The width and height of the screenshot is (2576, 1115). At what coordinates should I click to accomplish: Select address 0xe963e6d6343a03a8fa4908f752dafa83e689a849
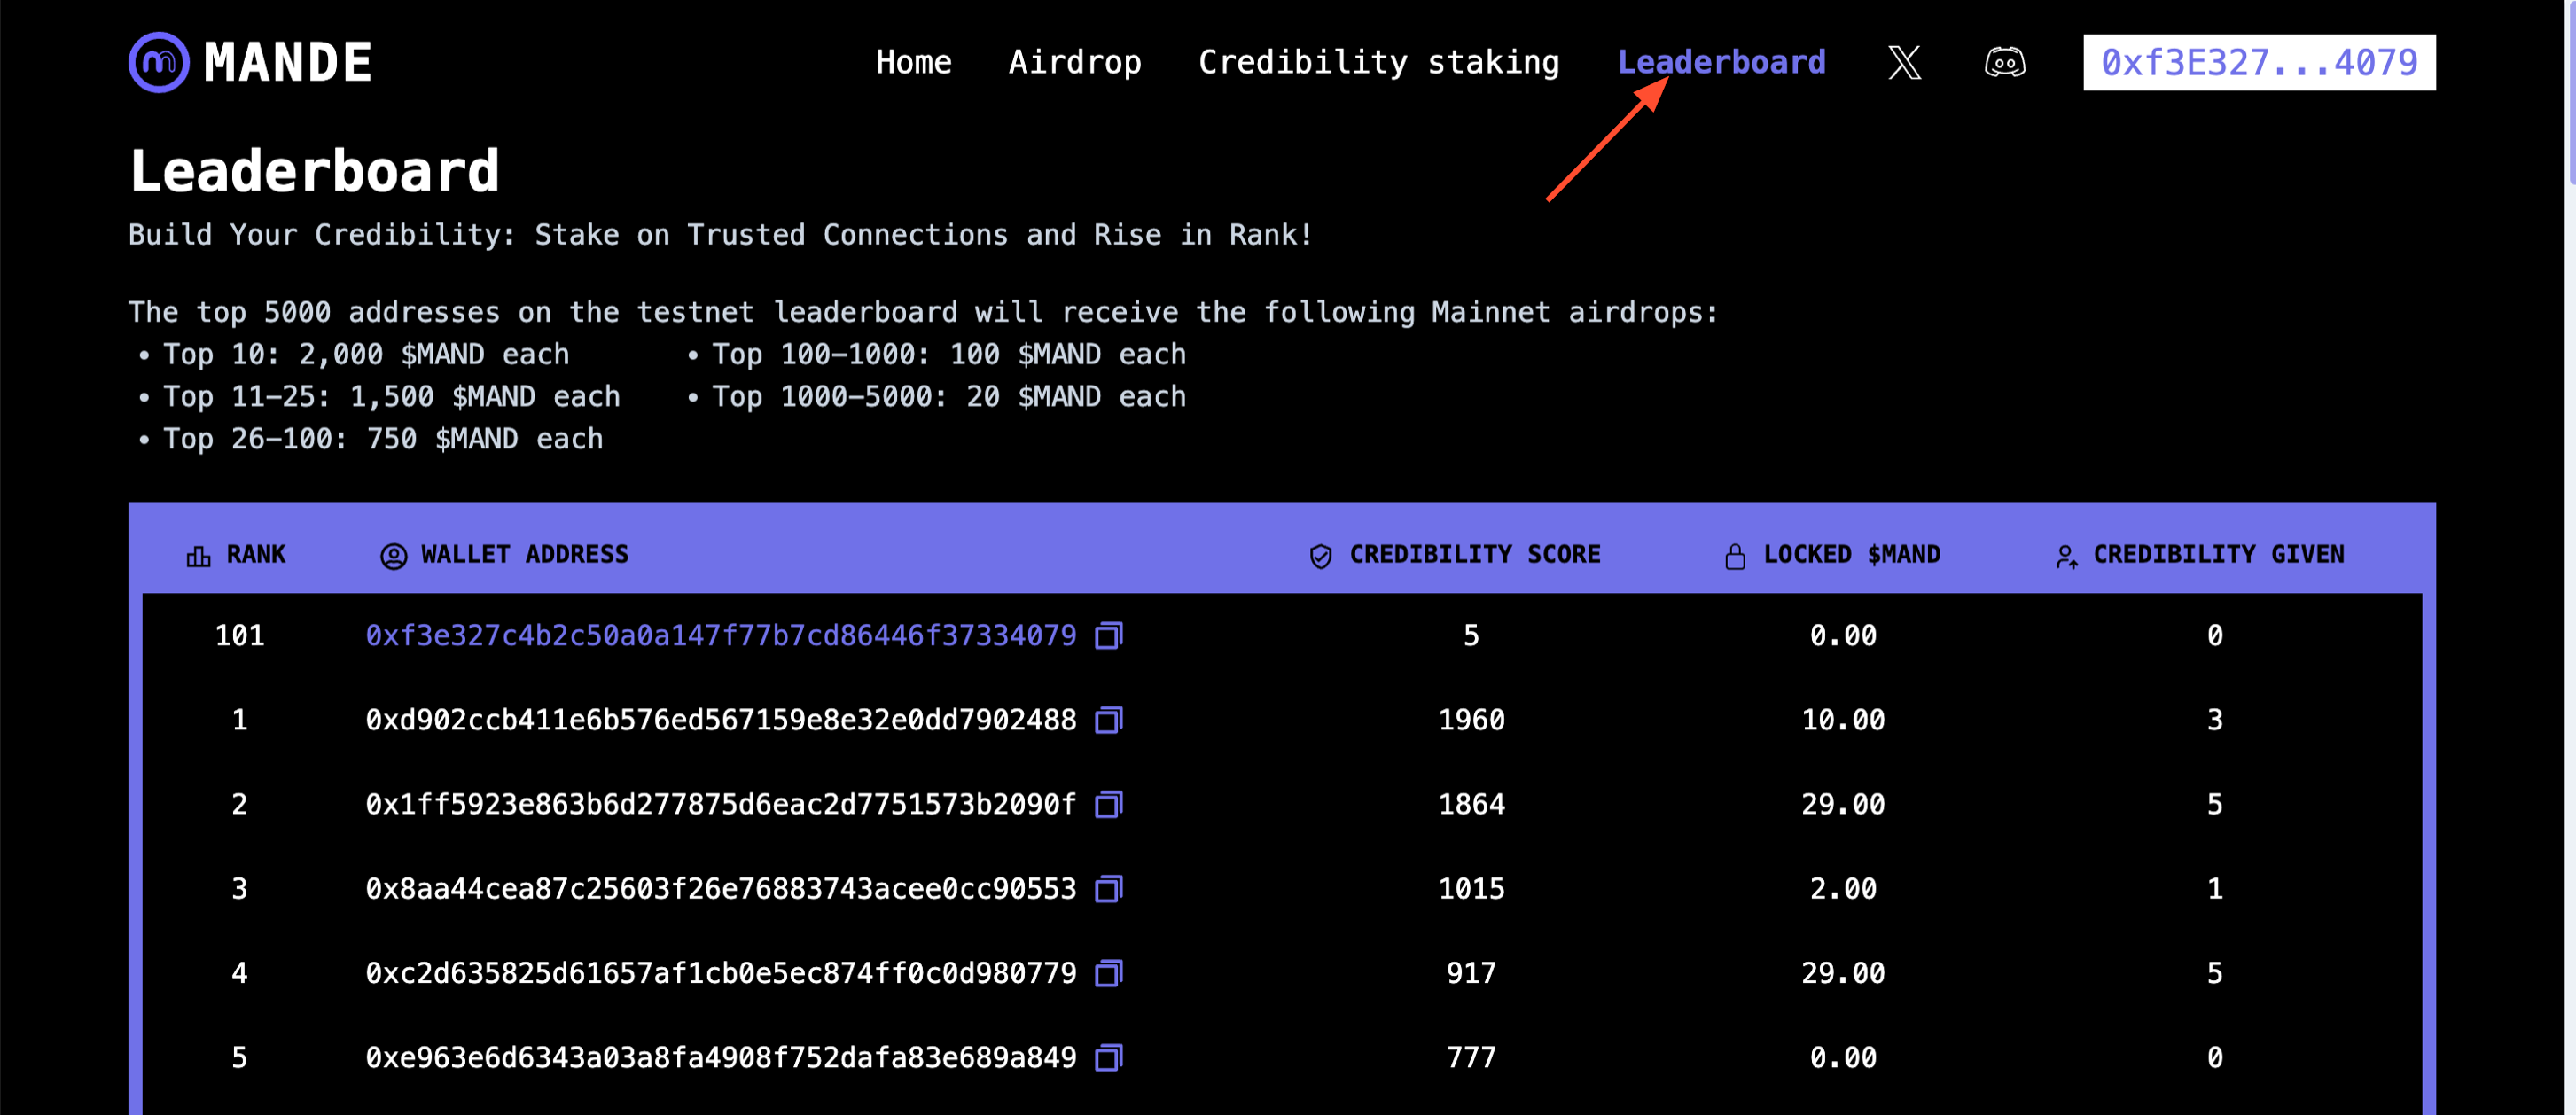coord(720,1058)
